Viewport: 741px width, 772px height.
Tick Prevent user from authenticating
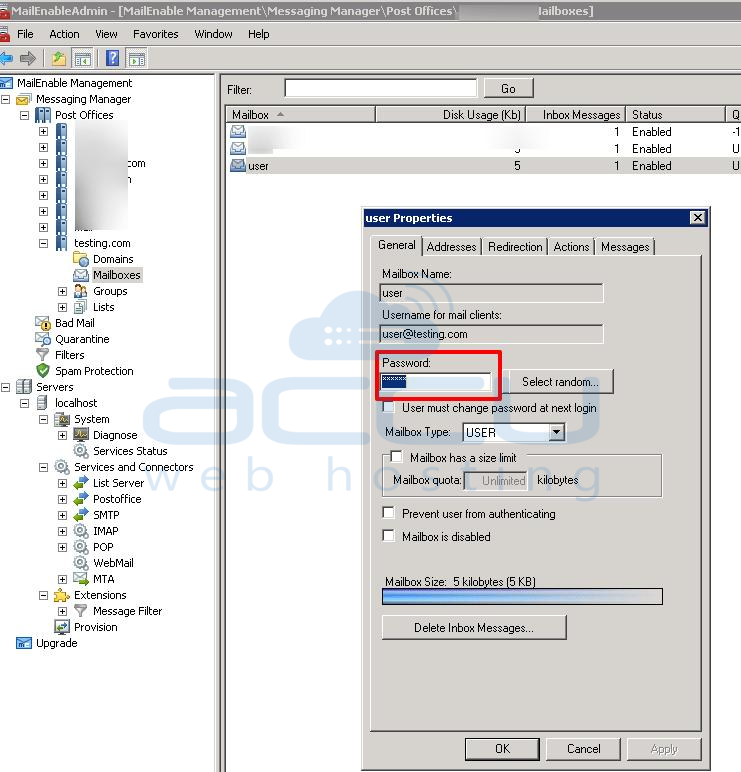(x=388, y=514)
